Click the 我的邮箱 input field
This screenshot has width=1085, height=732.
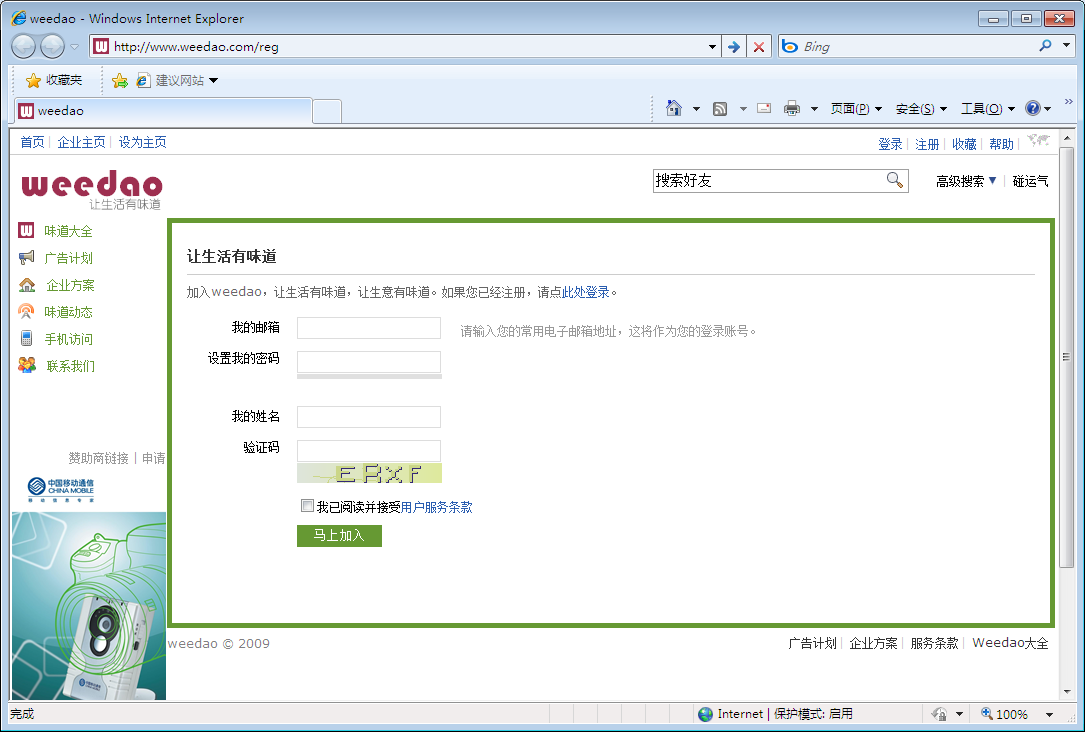369,328
